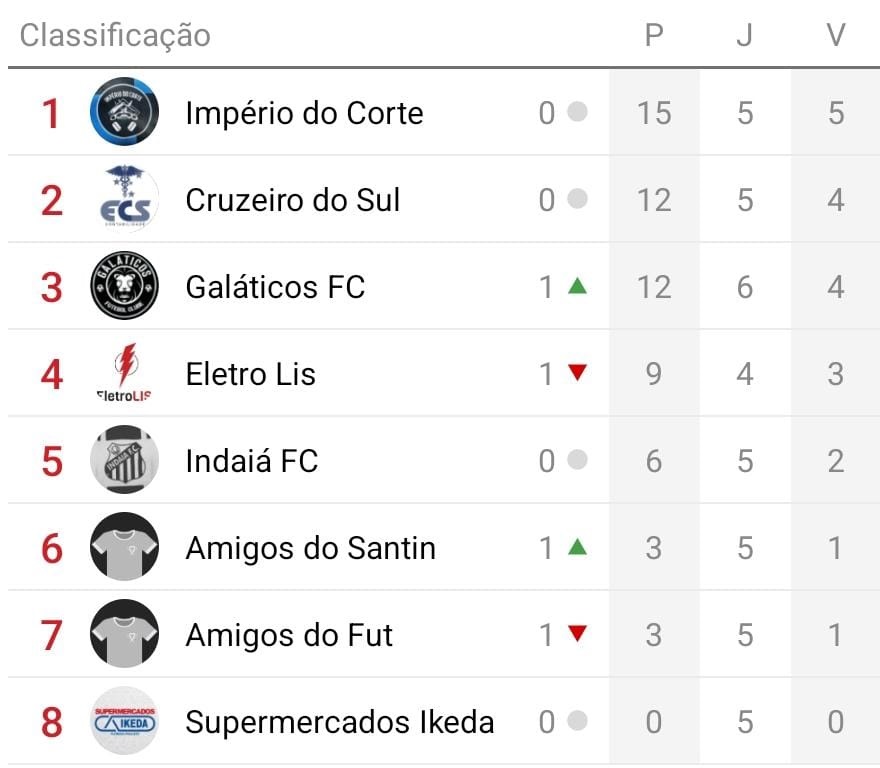Select the Eletro Lis lightning logo
Viewport: 880px width, 768px height.
pyautogui.click(x=124, y=373)
